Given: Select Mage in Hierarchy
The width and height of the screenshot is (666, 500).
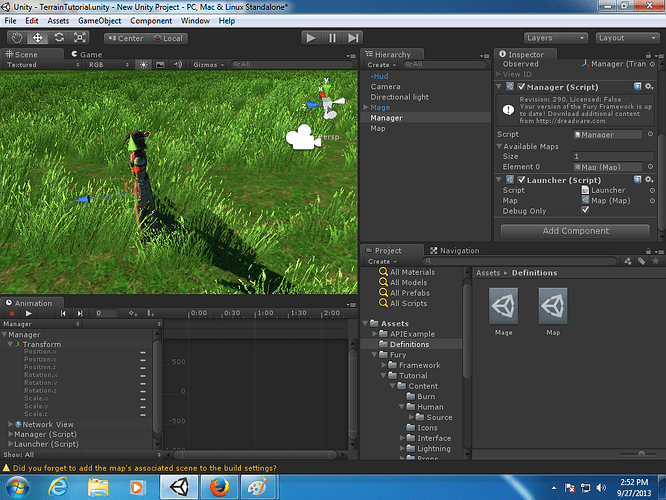Looking at the screenshot, I should (x=380, y=107).
